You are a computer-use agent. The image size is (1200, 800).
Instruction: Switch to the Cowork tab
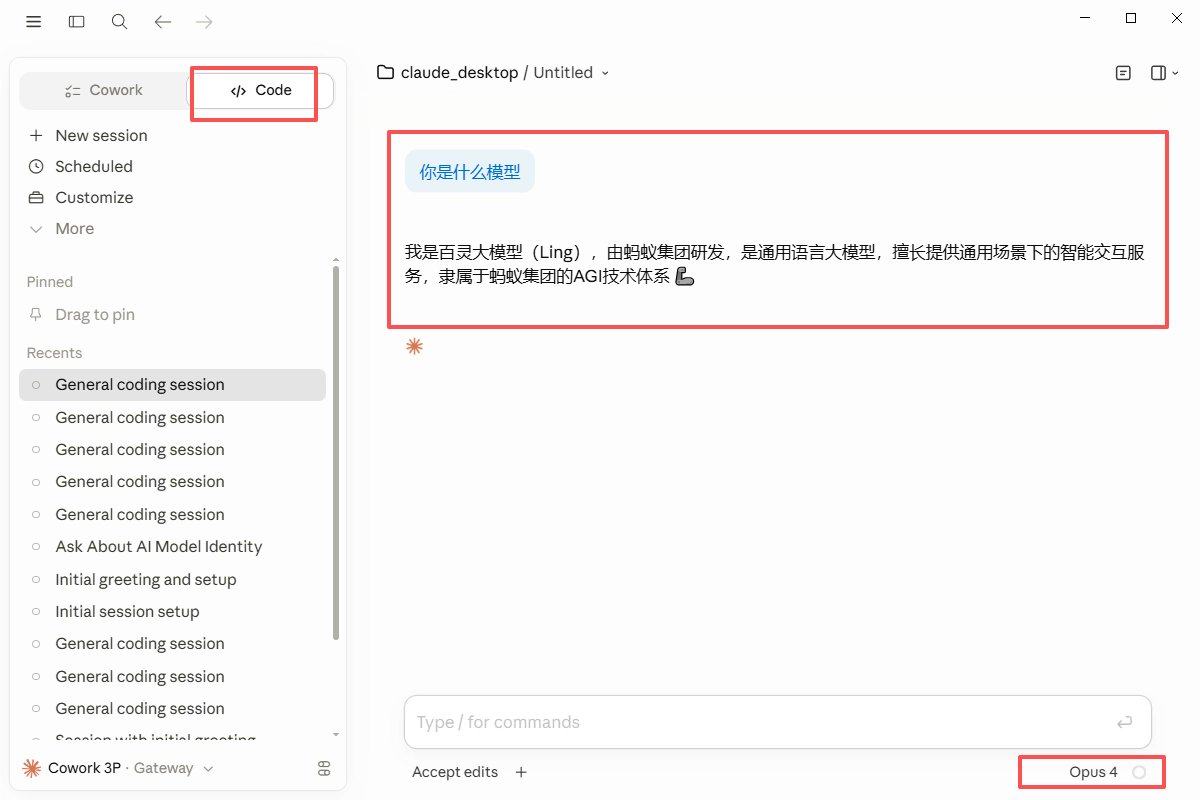104,90
